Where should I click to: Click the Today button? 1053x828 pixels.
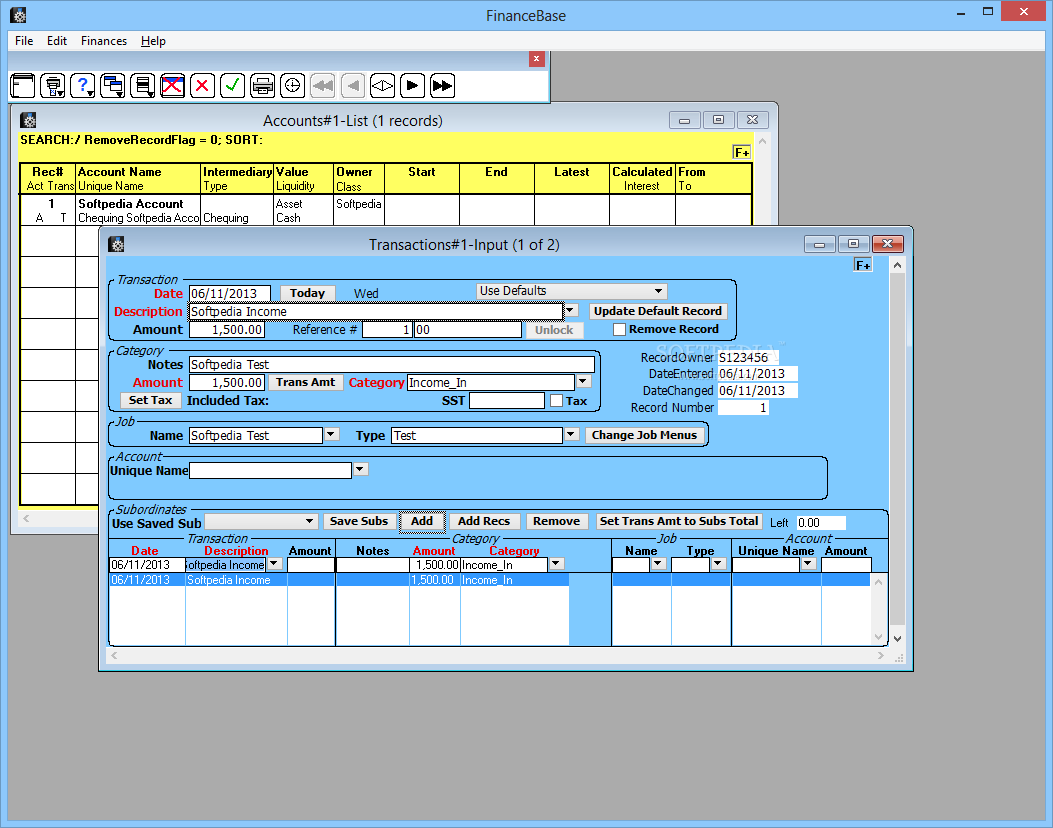308,293
